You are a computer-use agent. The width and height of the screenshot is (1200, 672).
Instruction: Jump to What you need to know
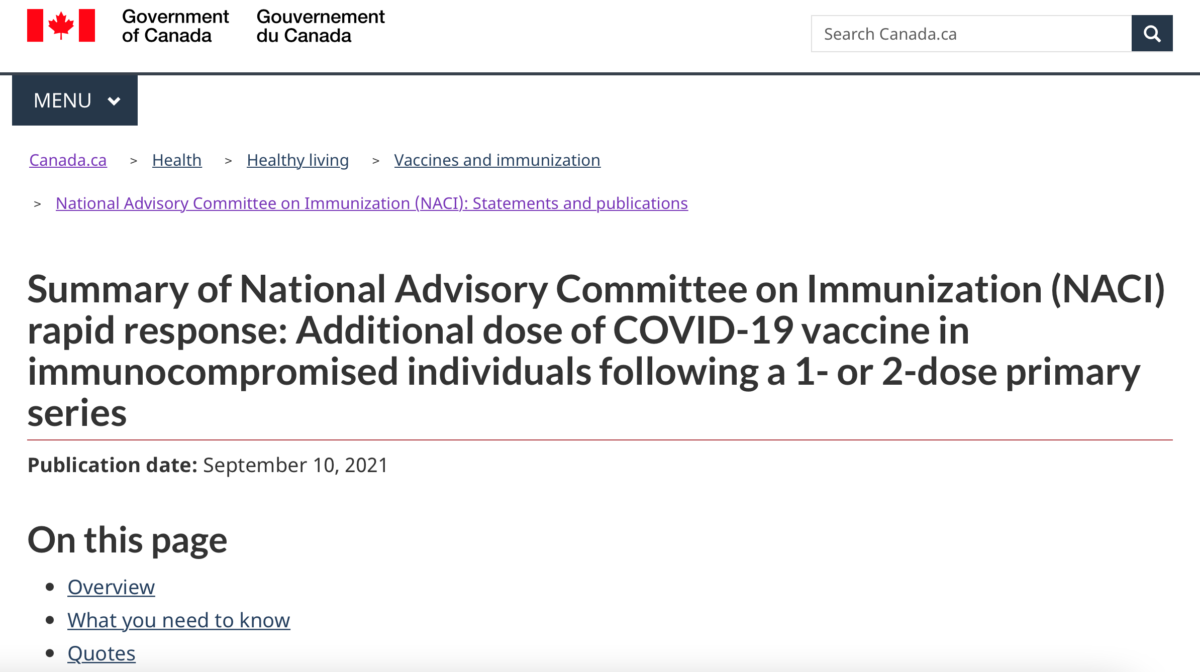(x=178, y=620)
